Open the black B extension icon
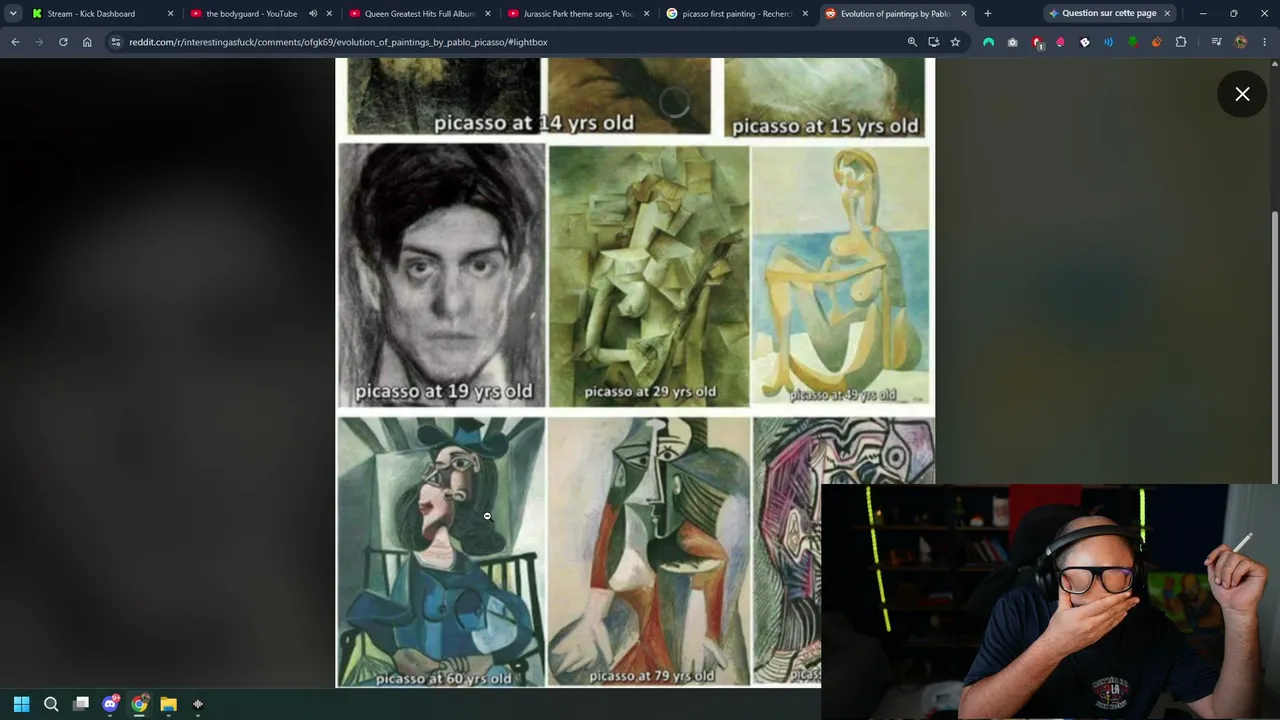This screenshot has width=1280, height=720. (x=1084, y=42)
